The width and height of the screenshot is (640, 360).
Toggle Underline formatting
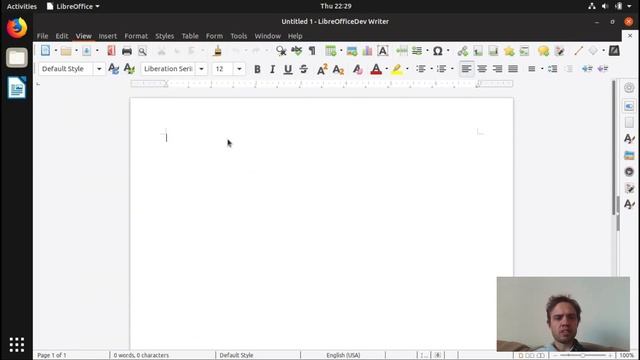tap(288, 69)
